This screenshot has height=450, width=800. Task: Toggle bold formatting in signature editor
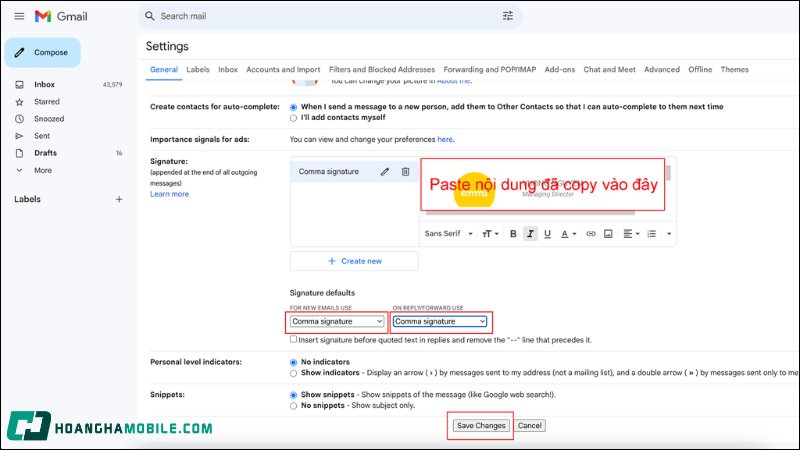tap(513, 234)
